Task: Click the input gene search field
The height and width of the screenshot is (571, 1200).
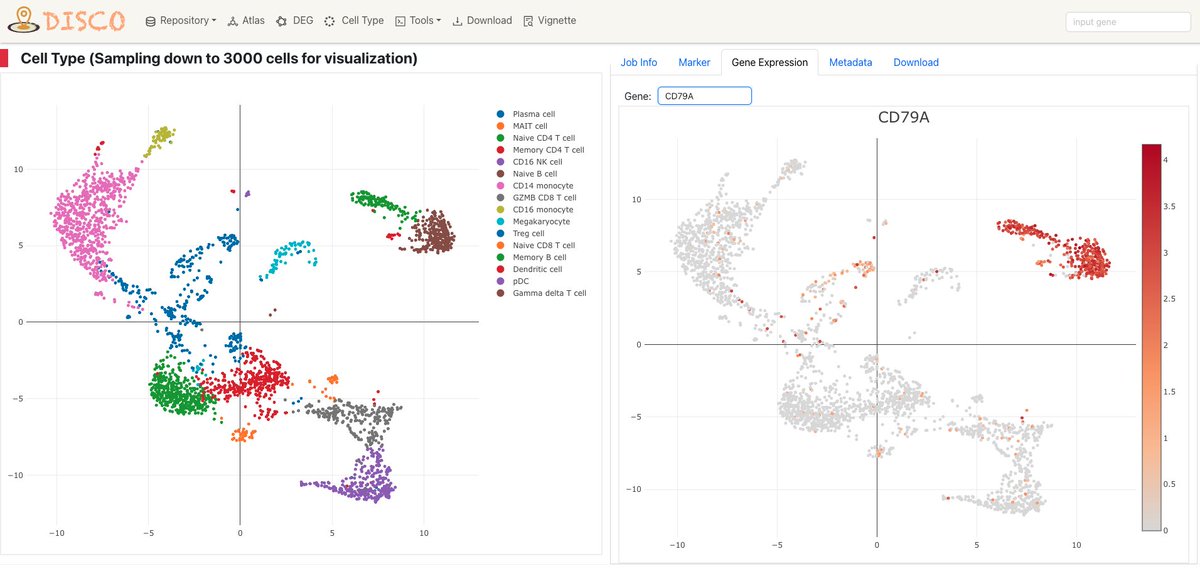Action: [x=1128, y=21]
